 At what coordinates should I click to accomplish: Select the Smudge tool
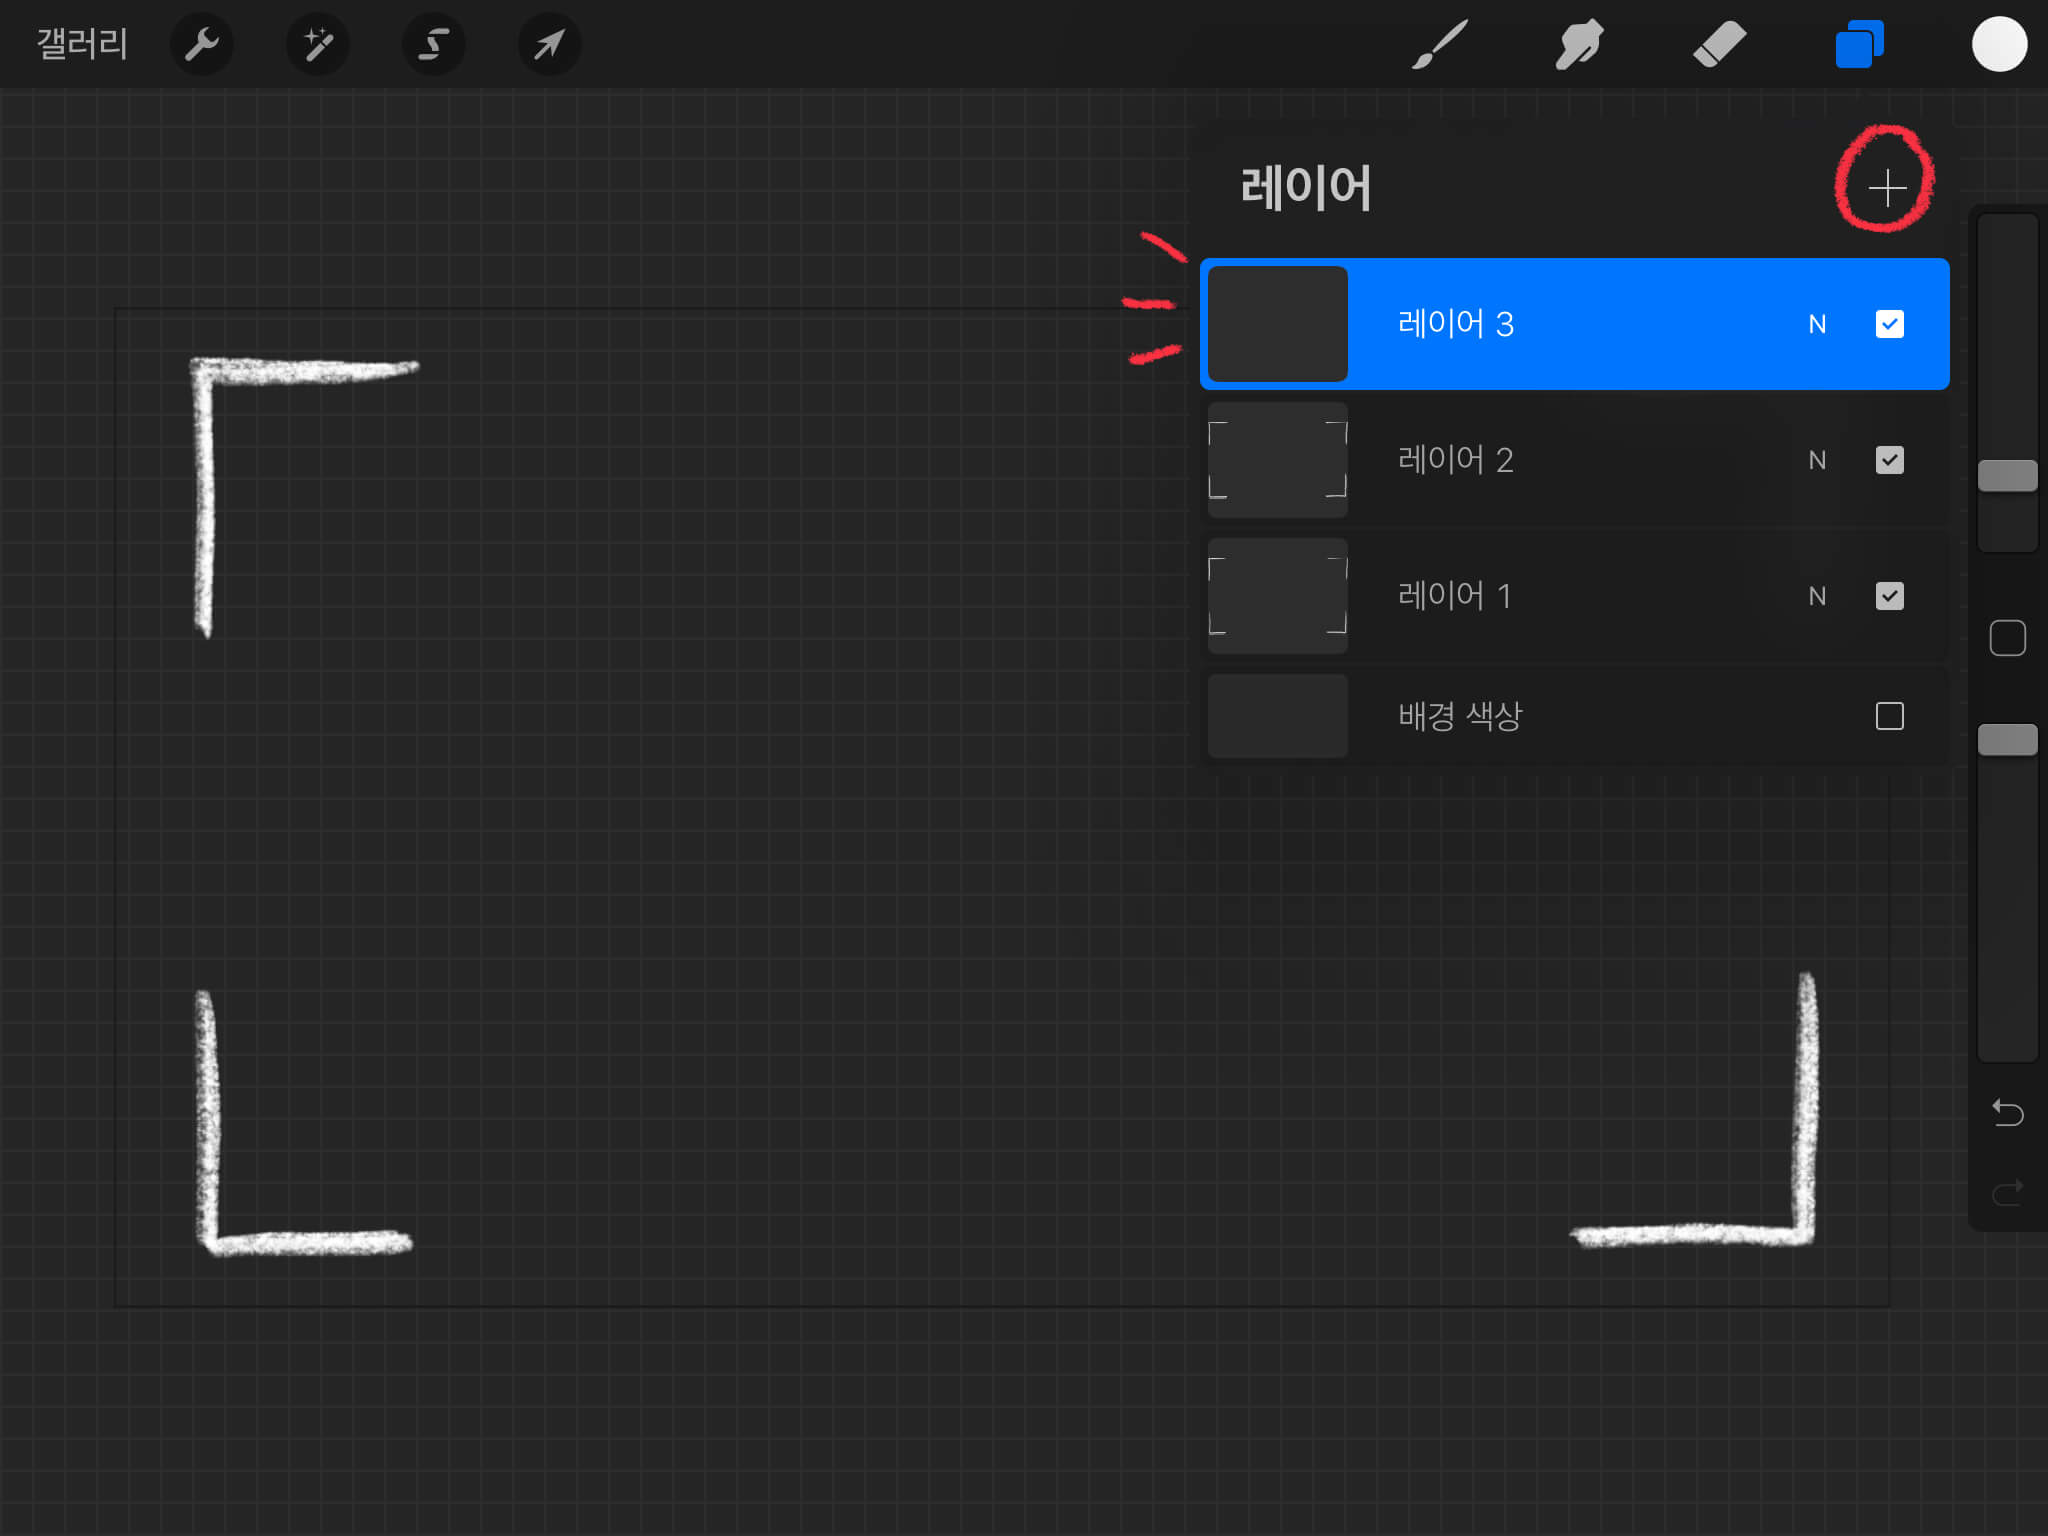coord(1579,44)
